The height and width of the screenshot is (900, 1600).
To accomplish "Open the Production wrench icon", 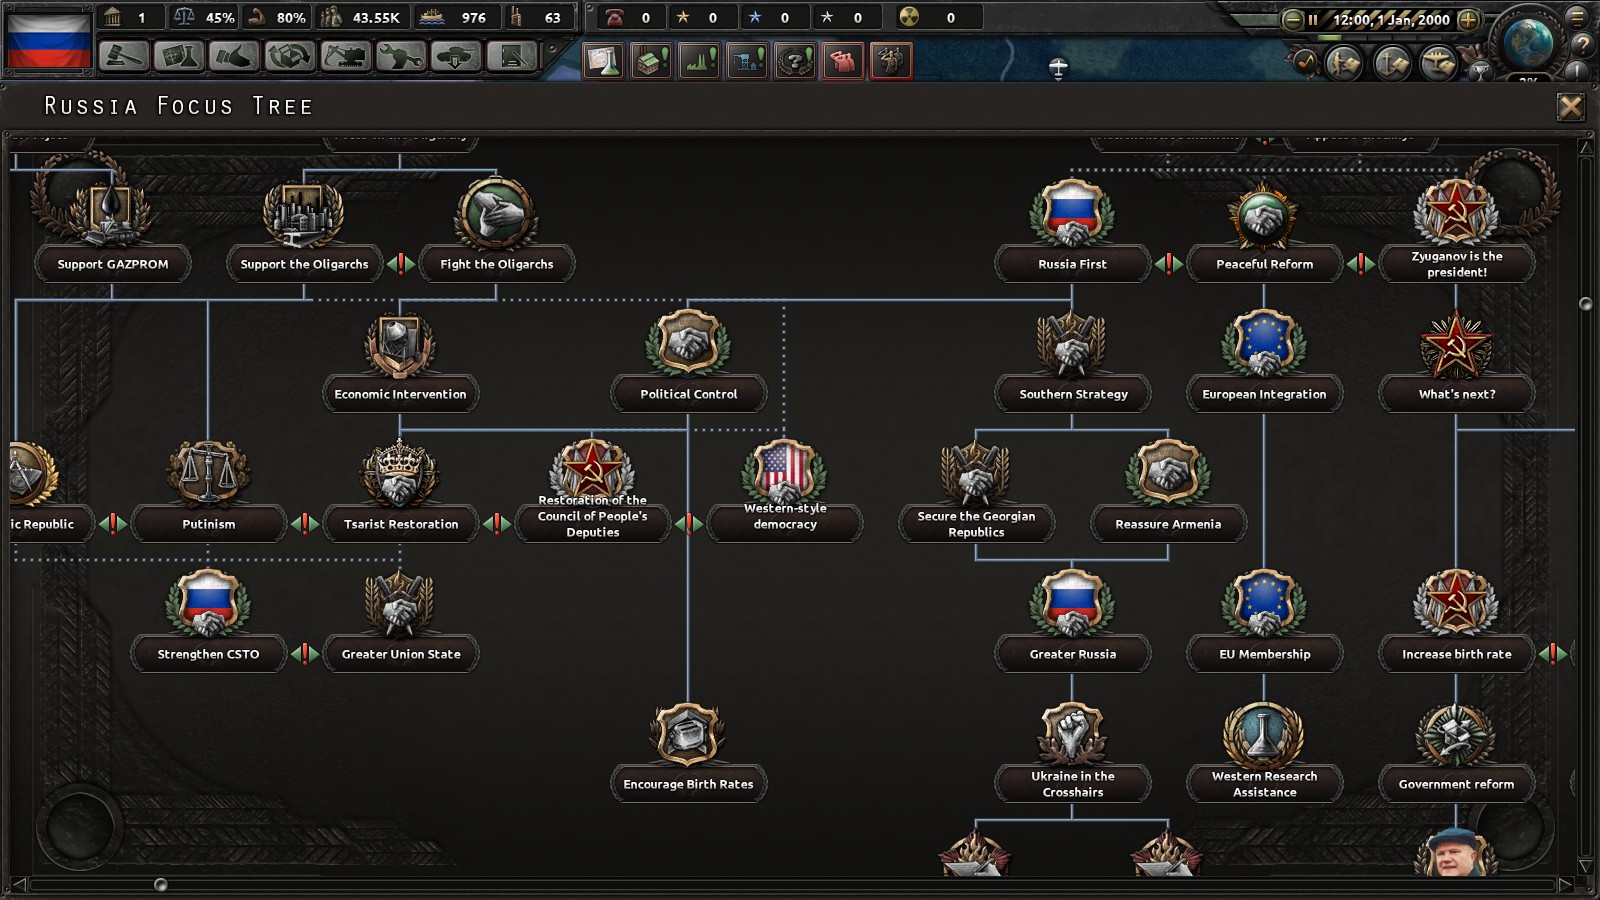I will pos(400,57).
